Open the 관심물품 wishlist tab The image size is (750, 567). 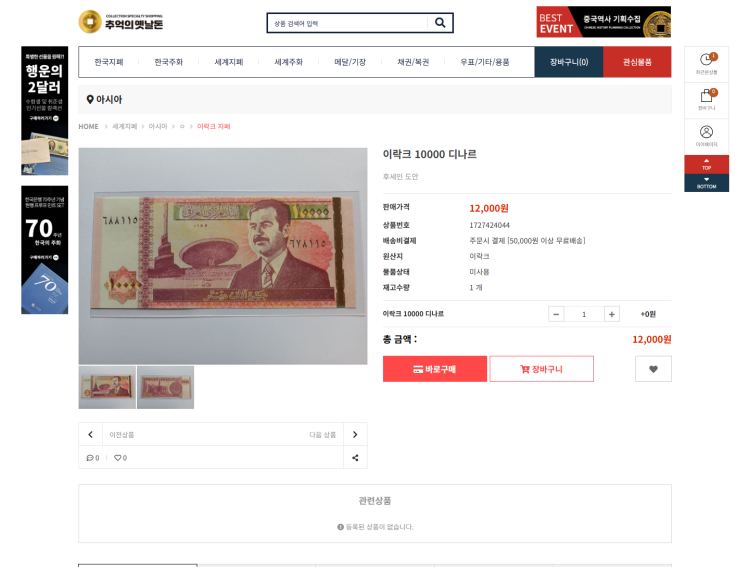pyautogui.click(x=637, y=62)
